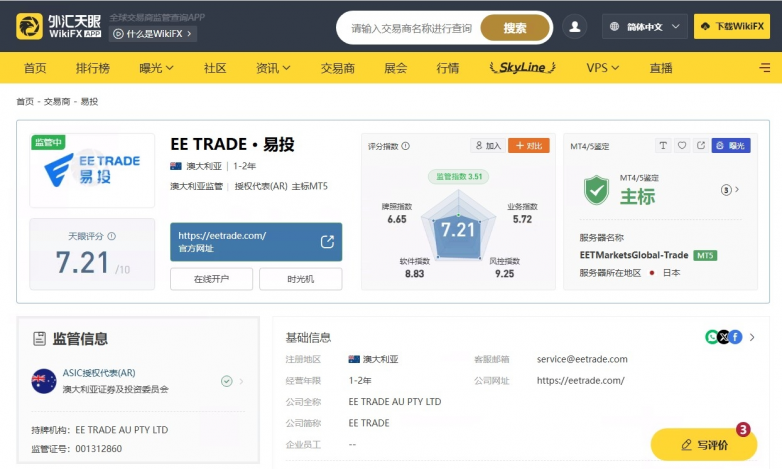Click the green check beside ASIC license

point(227,381)
